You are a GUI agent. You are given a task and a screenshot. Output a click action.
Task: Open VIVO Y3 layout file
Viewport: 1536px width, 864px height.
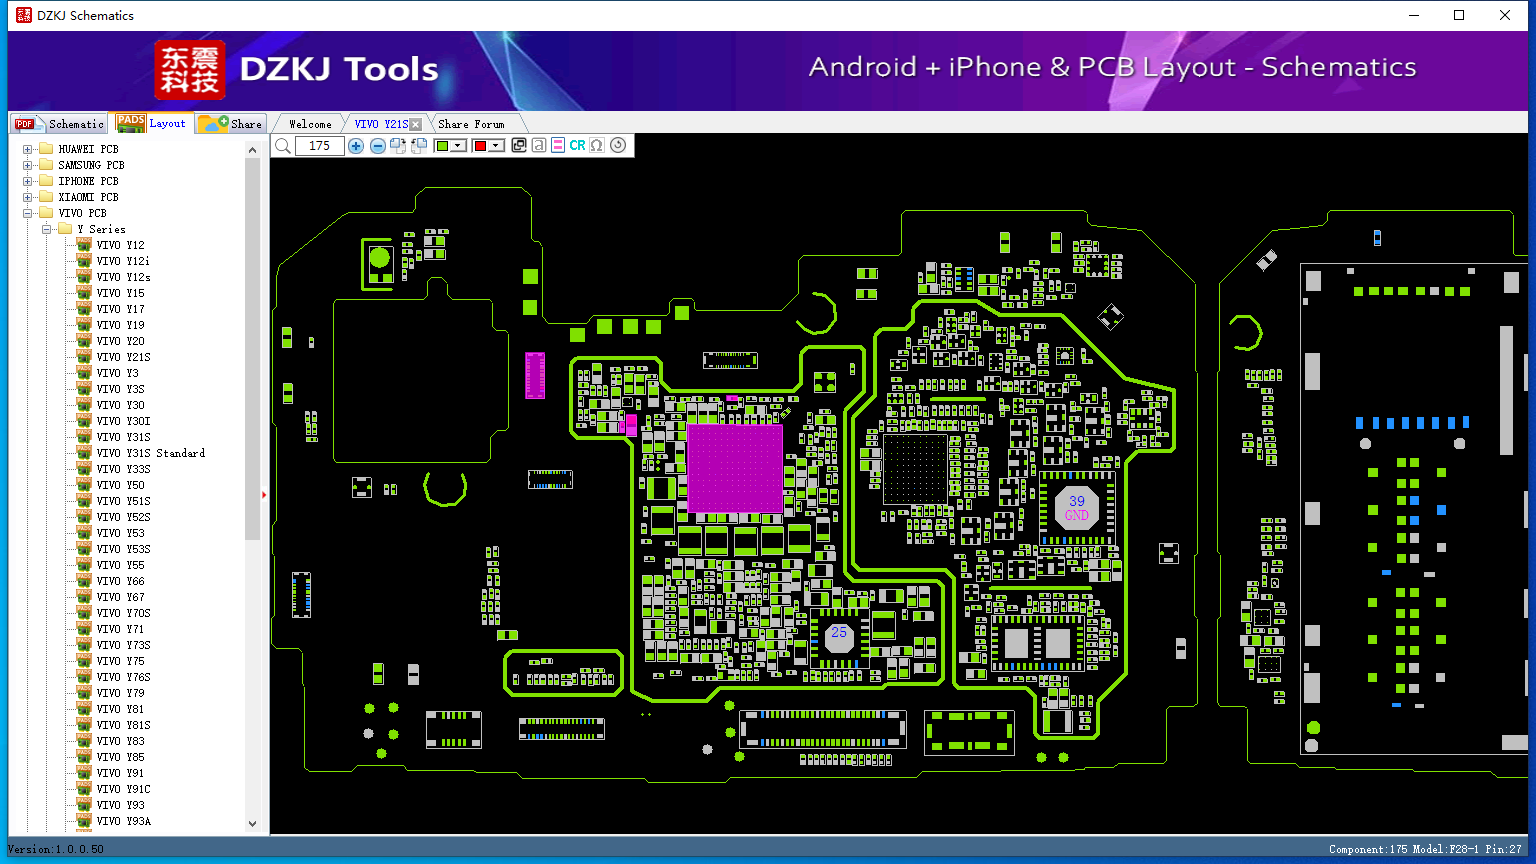[x=117, y=373]
